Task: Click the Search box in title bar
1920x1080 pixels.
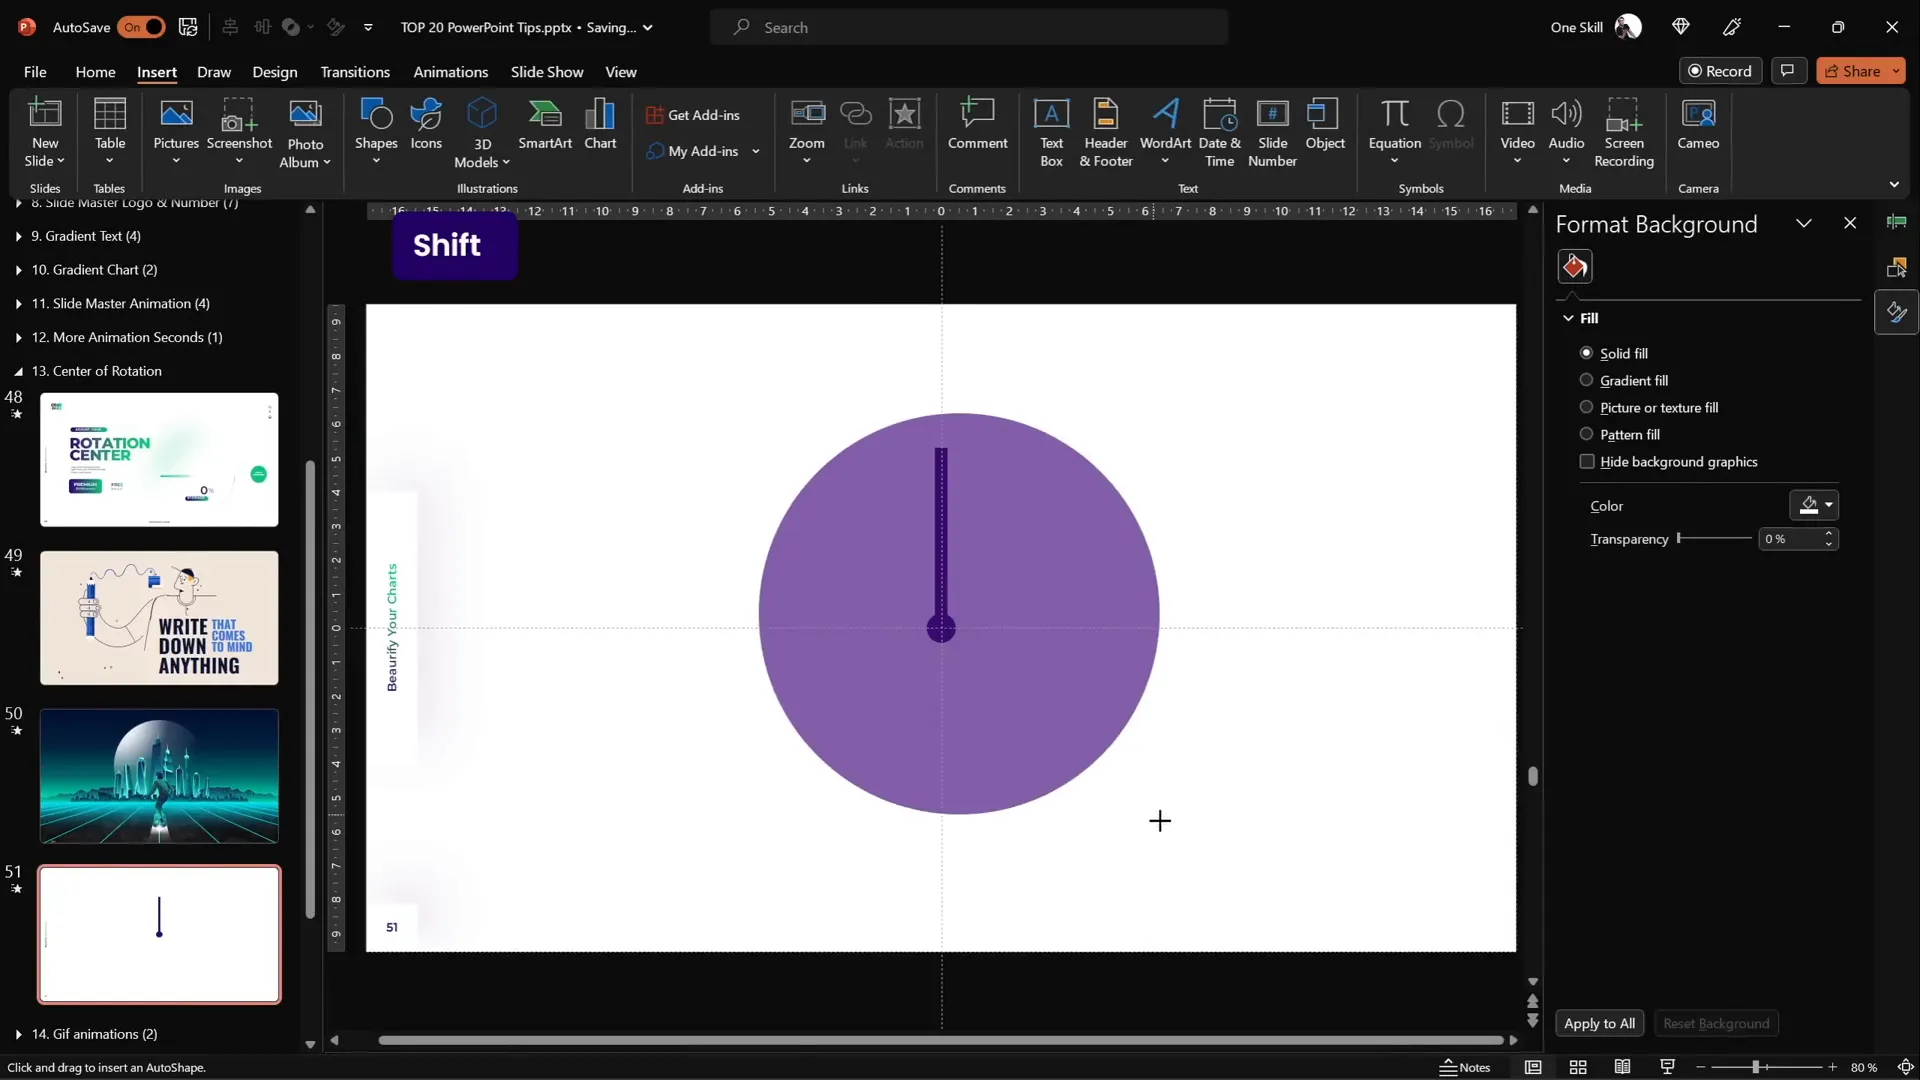Action: click(968, 27)
